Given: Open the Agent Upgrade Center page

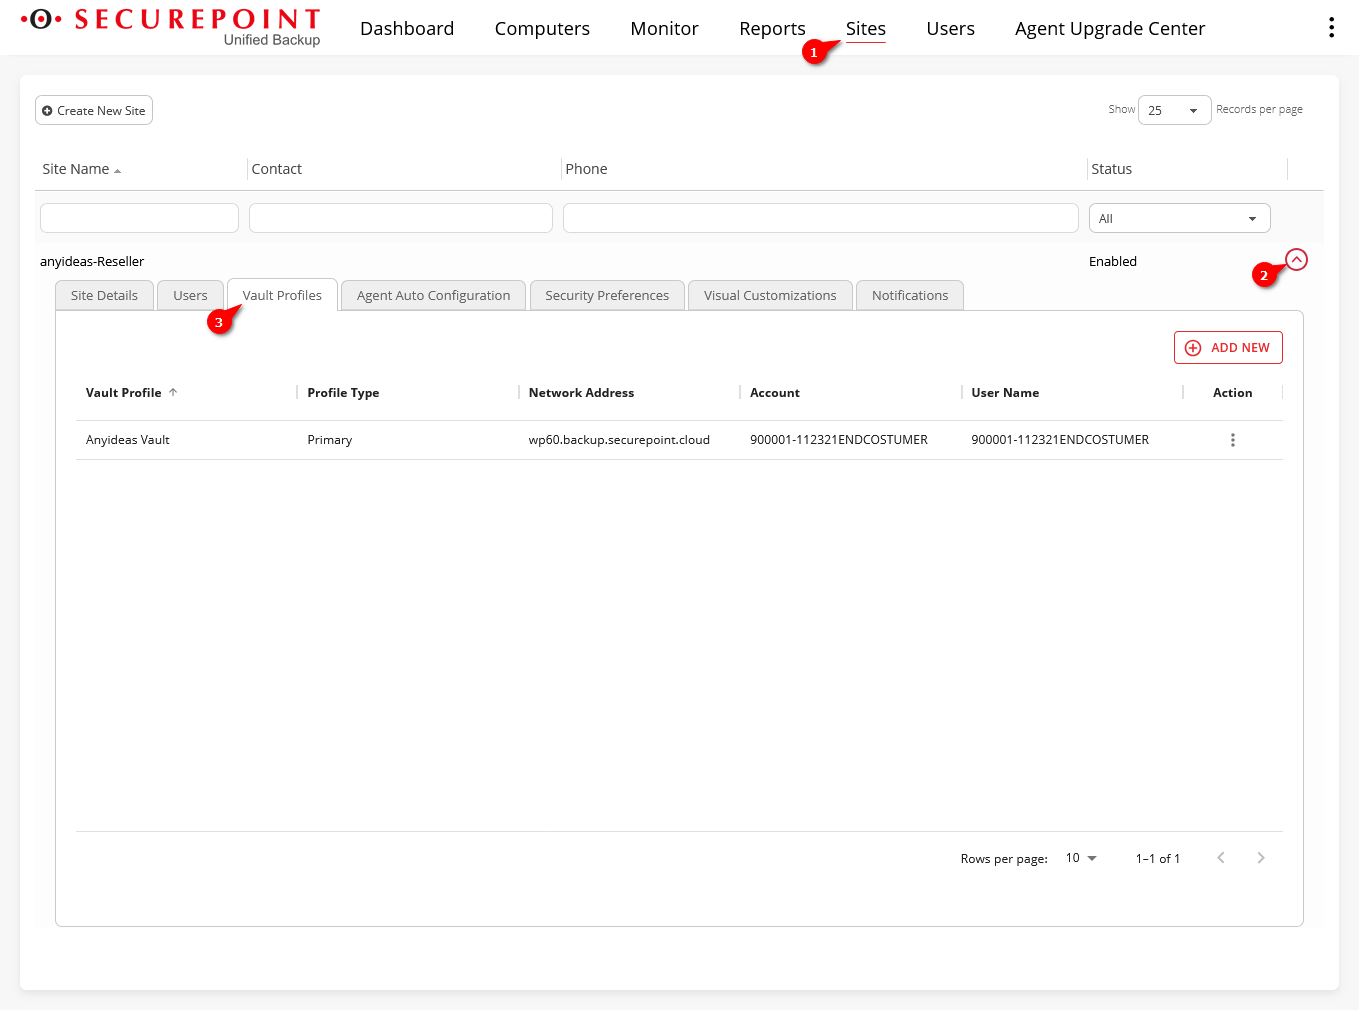Looking at the screenshot, I should [x=1109, y=29].
